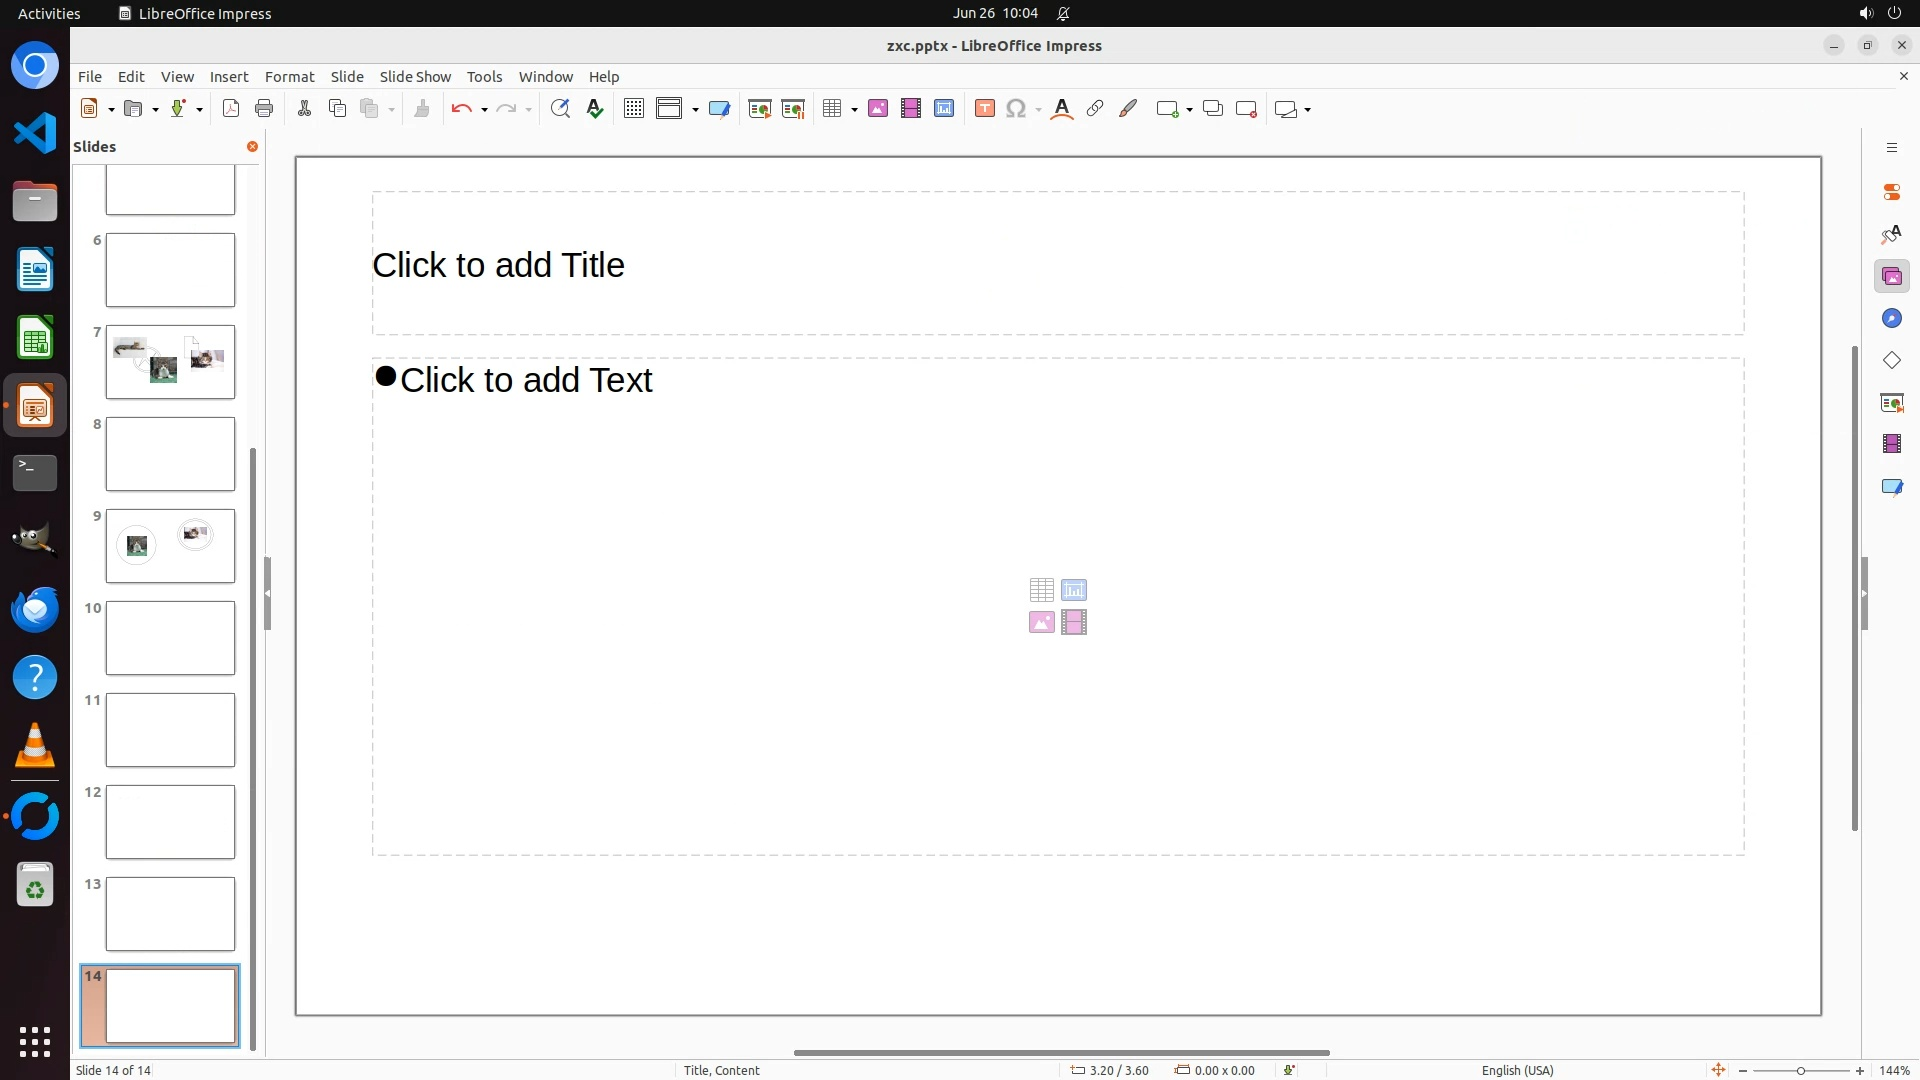This screenshot has width=1920, height=1080.
Task: Expand the Undo history dropdown arrow
Action: 484,110
